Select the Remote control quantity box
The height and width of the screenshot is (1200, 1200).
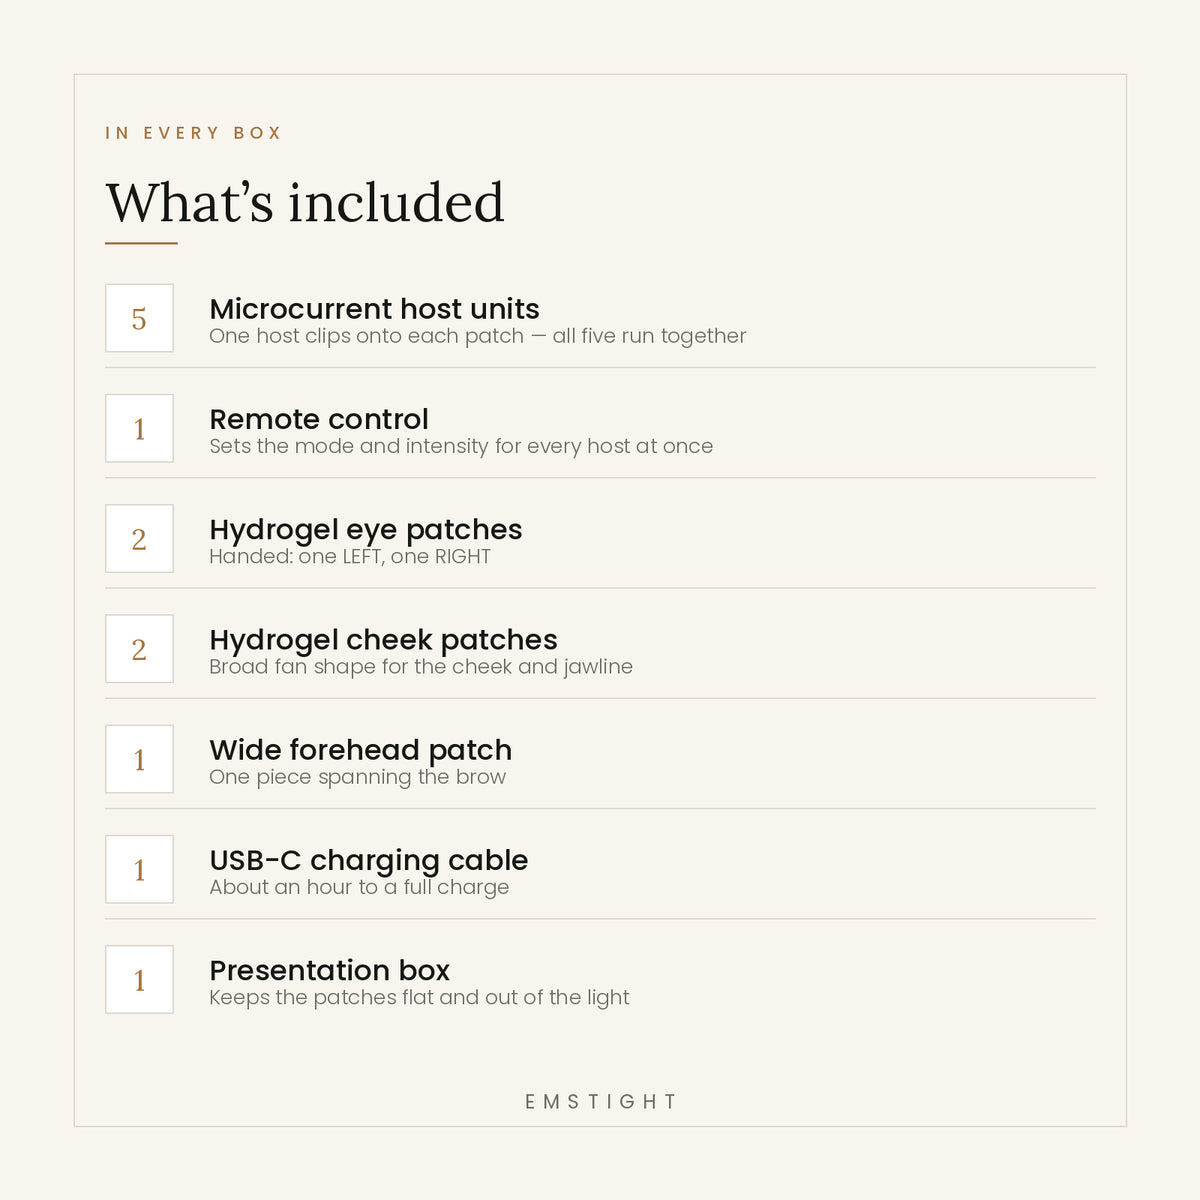139,428
